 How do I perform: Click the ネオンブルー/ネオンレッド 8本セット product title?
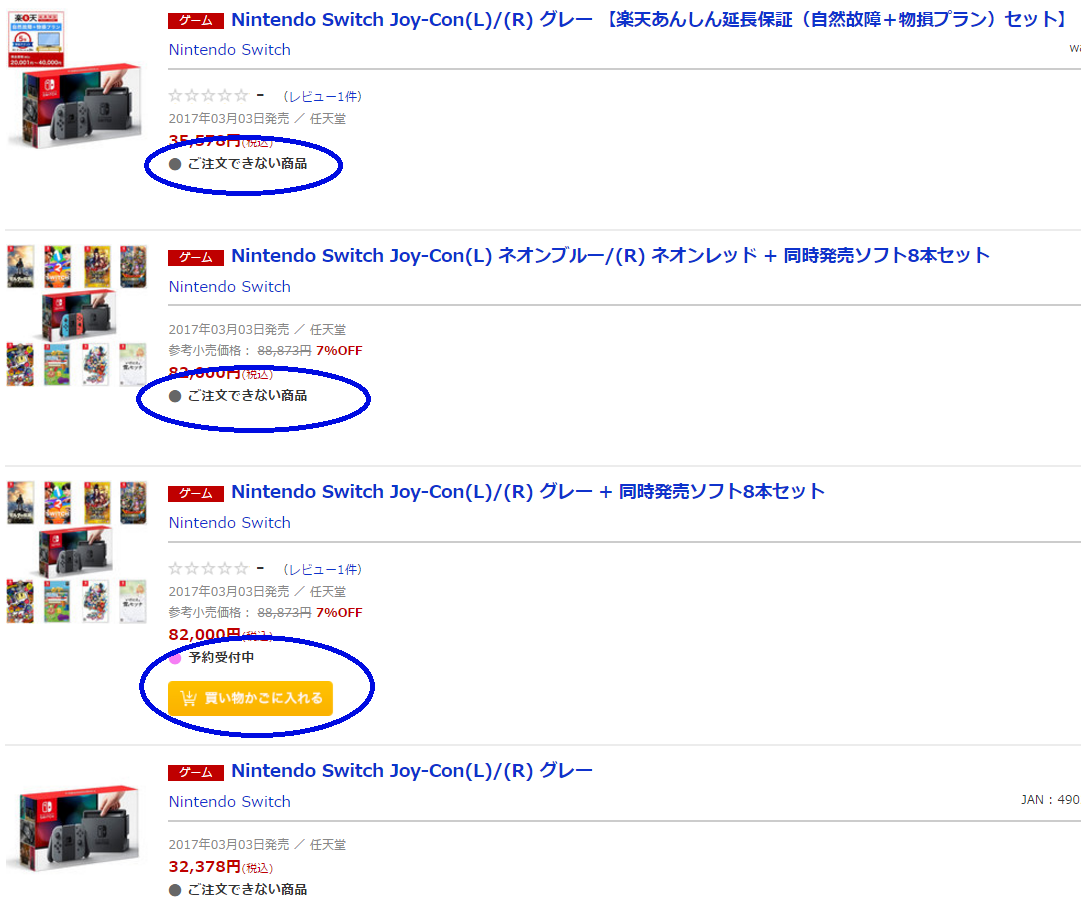coord(610,256)
